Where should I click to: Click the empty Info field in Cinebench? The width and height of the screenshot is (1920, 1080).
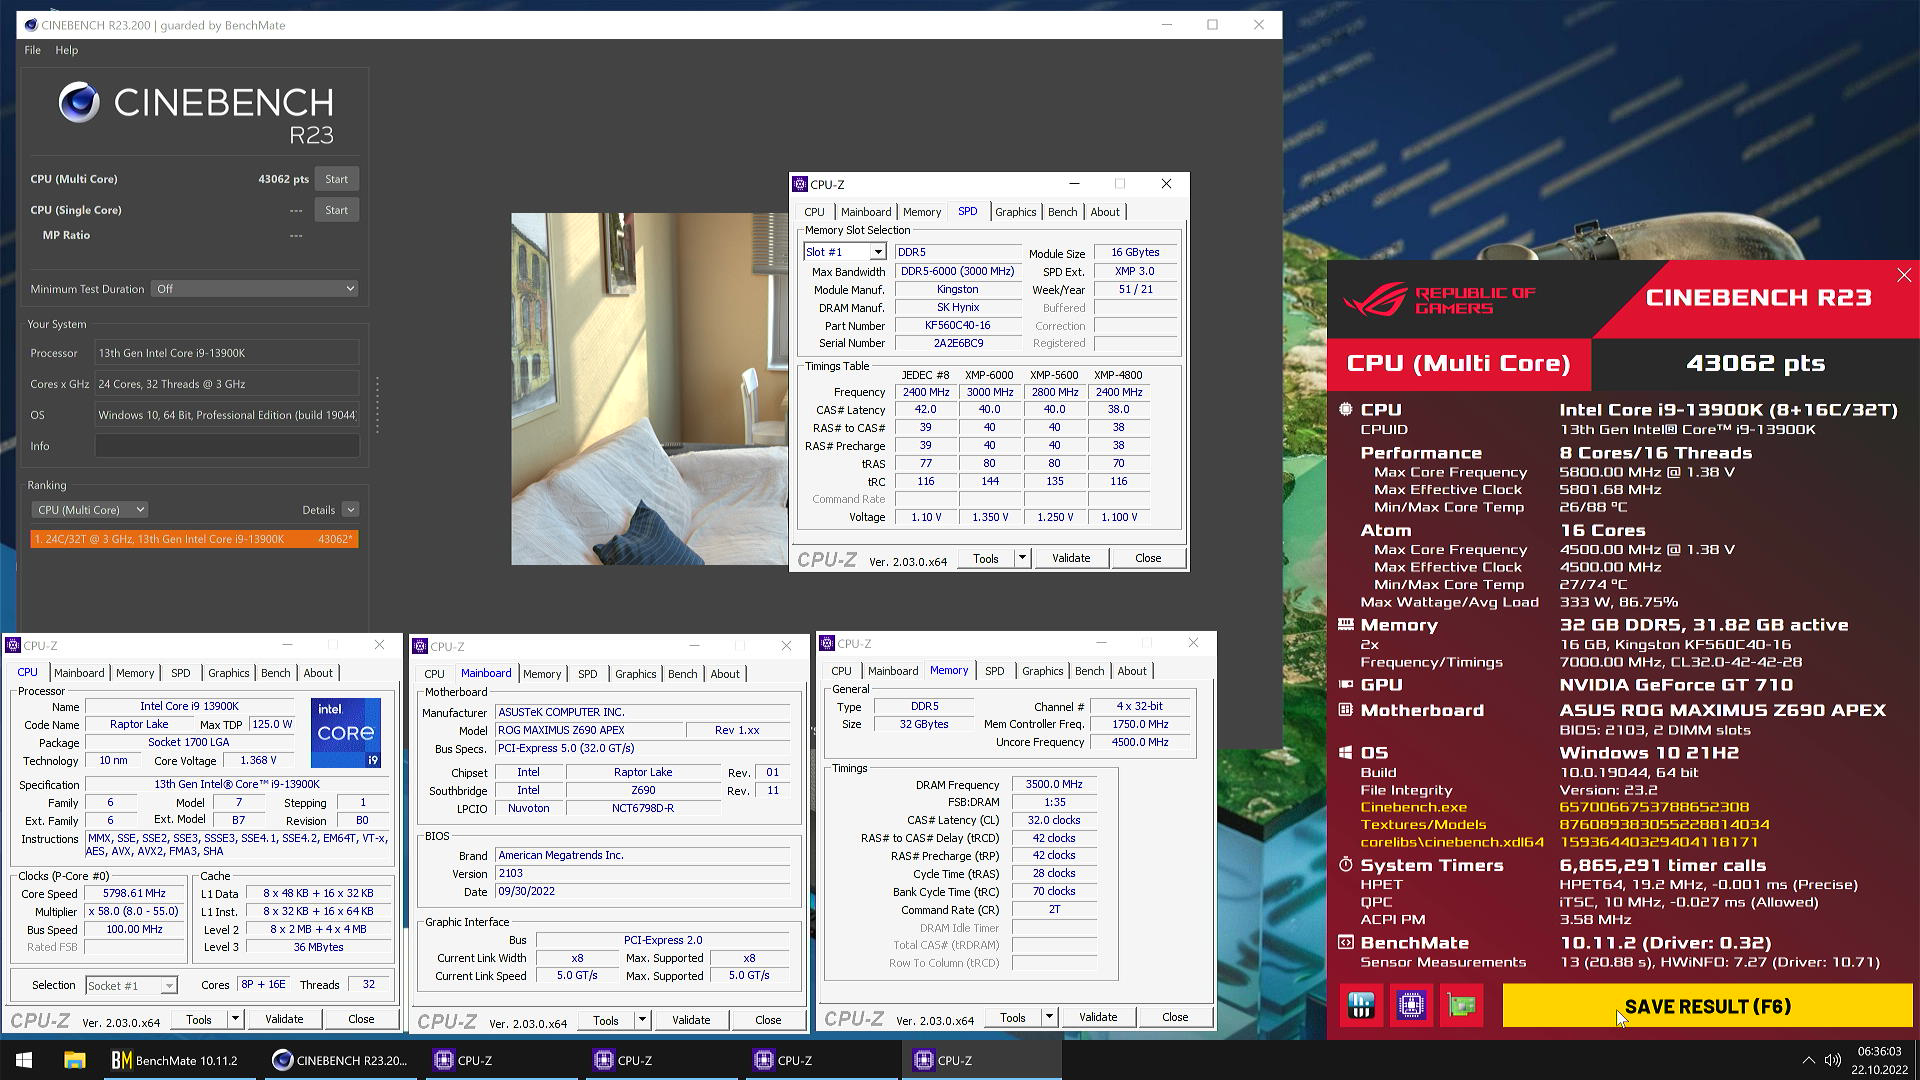click(x=227, y=446)
